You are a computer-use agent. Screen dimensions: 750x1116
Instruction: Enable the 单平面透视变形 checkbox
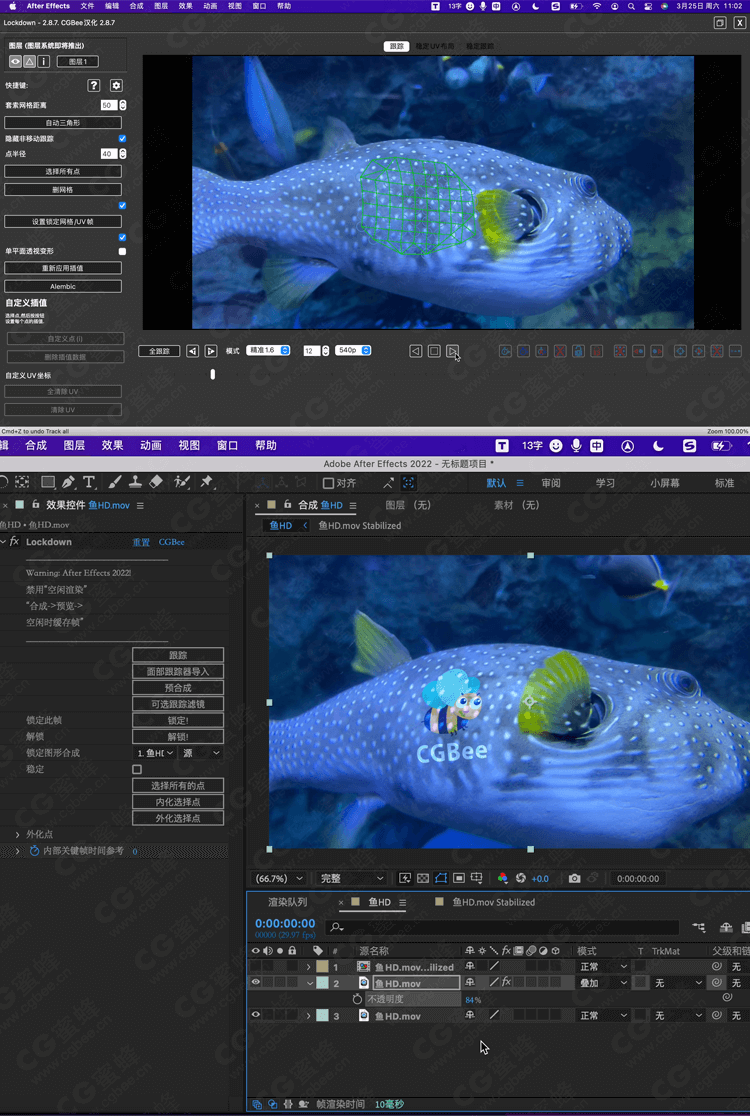tap(122, 251)
